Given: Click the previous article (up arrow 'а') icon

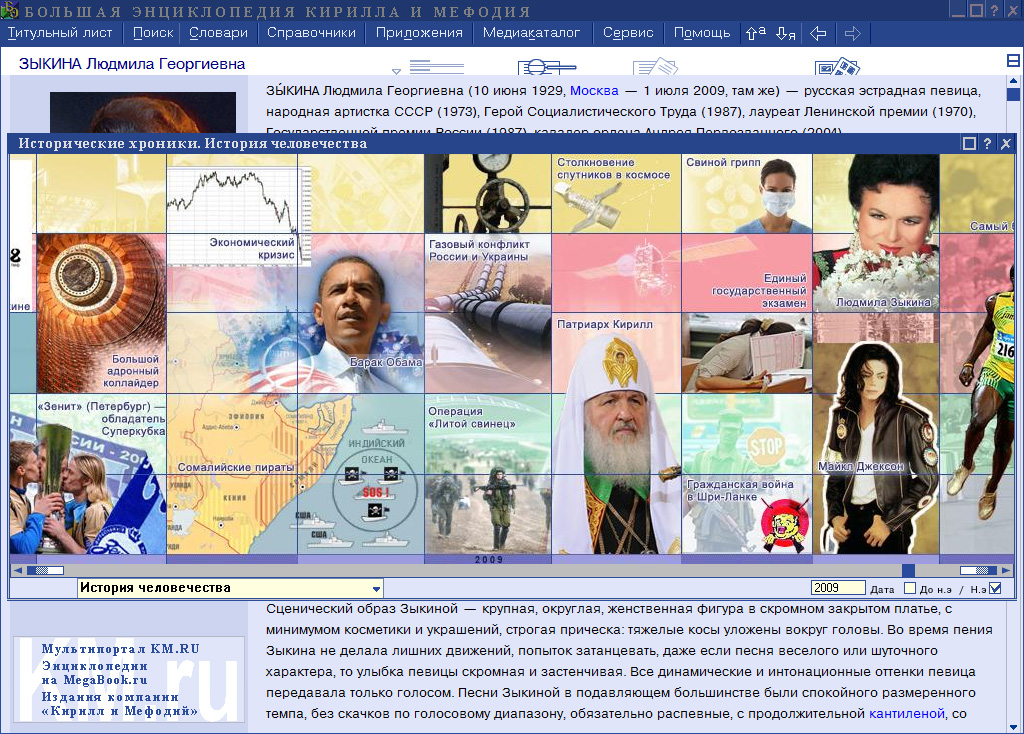Looking at the screenshot, I should tap(756, 33).
